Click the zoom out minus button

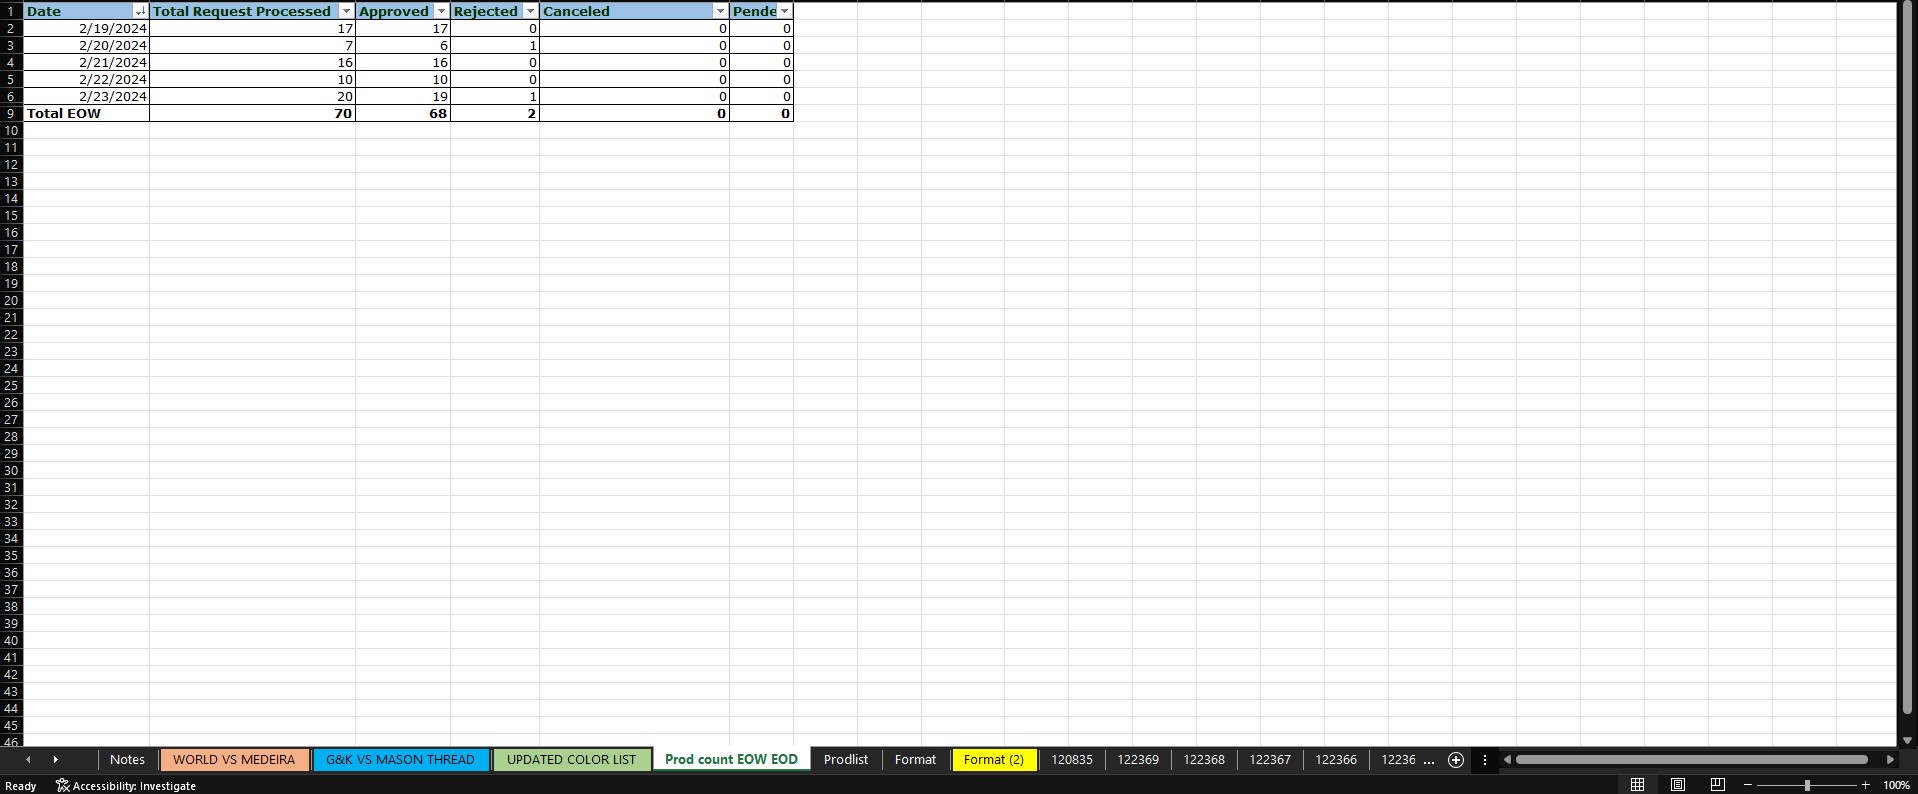pos(1747,785)
